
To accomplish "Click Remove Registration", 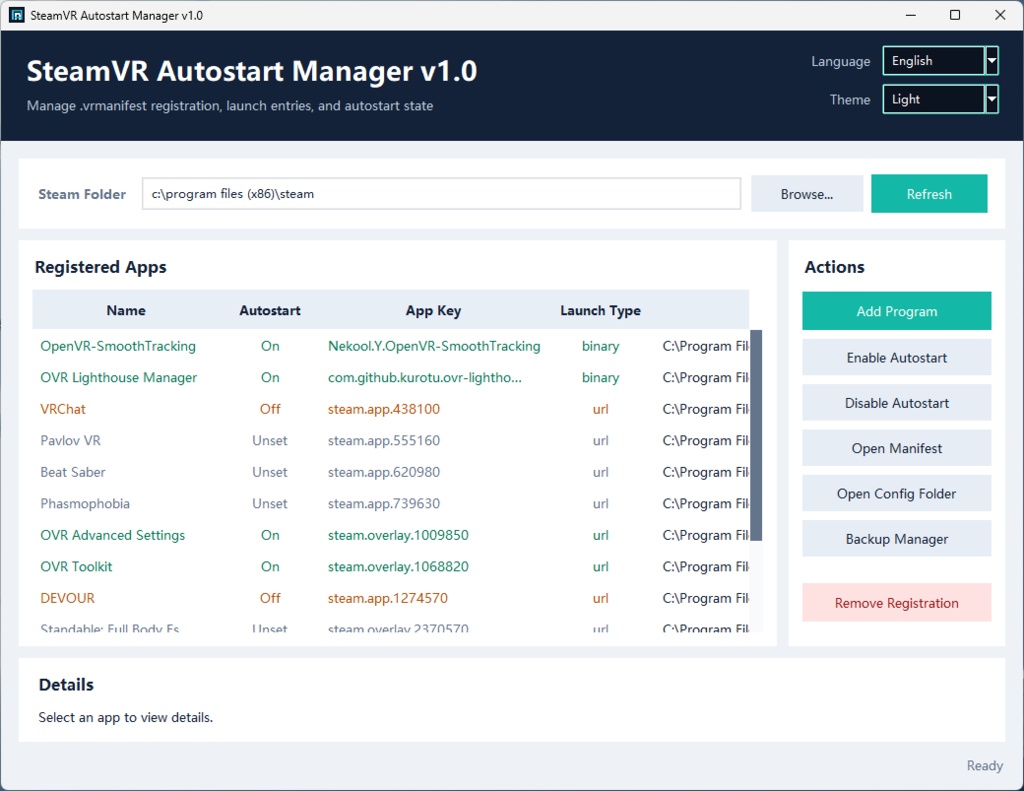I will (897, 602).
